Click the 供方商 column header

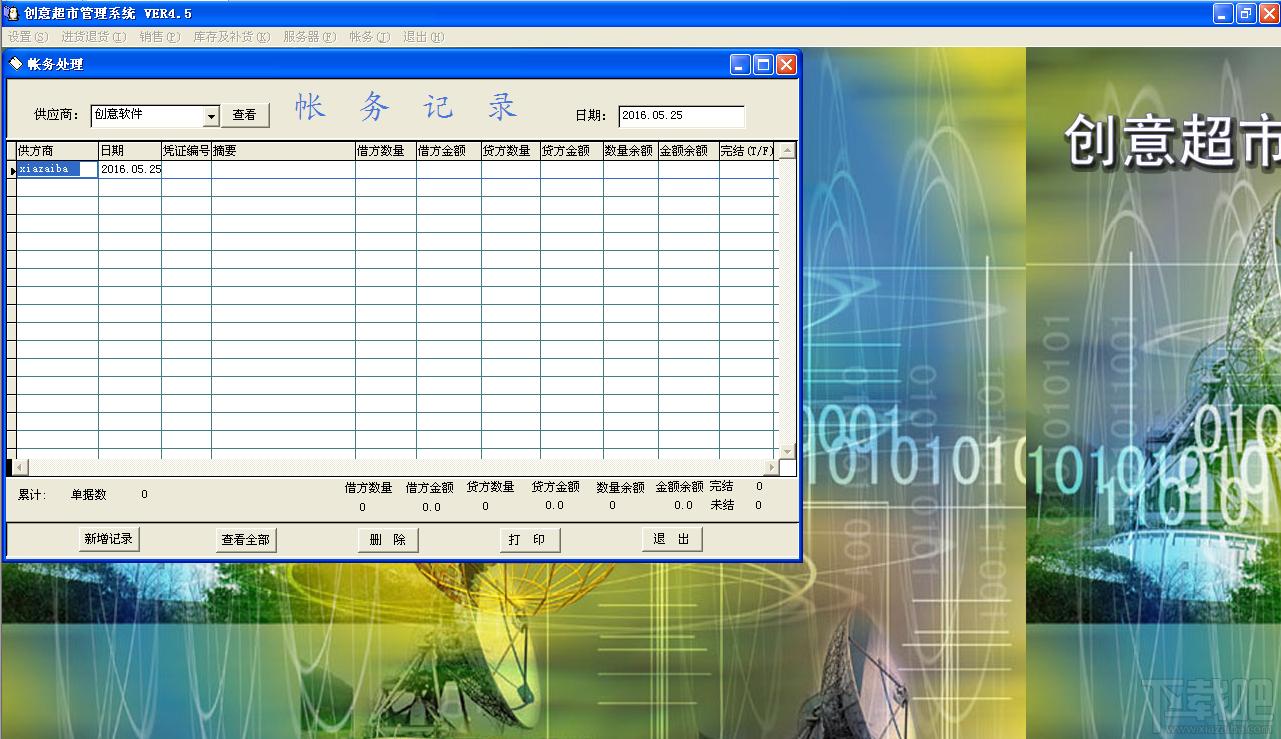click(x=57, y=151)
